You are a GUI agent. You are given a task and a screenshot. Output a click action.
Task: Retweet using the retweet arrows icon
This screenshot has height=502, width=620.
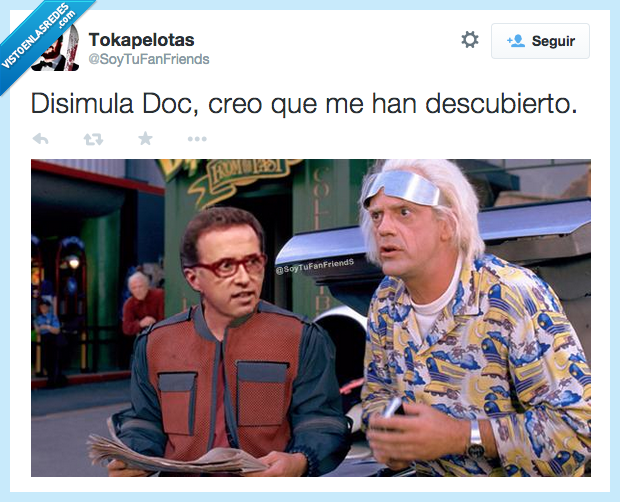(93, 139)
